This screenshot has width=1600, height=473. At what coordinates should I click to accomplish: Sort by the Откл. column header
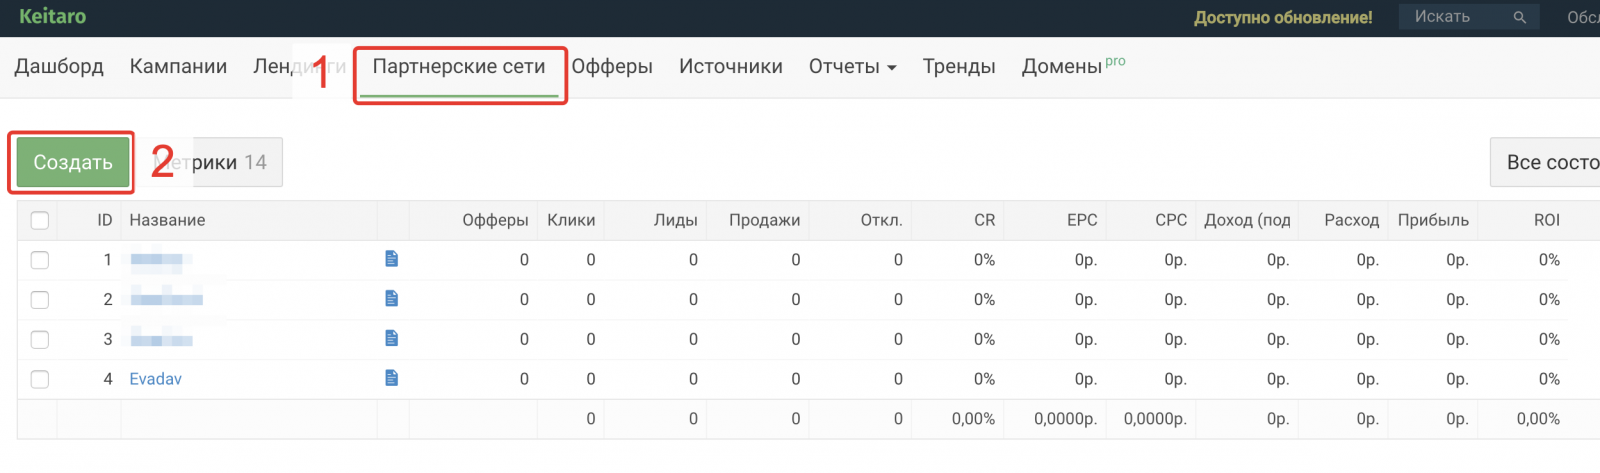(882, 220)
